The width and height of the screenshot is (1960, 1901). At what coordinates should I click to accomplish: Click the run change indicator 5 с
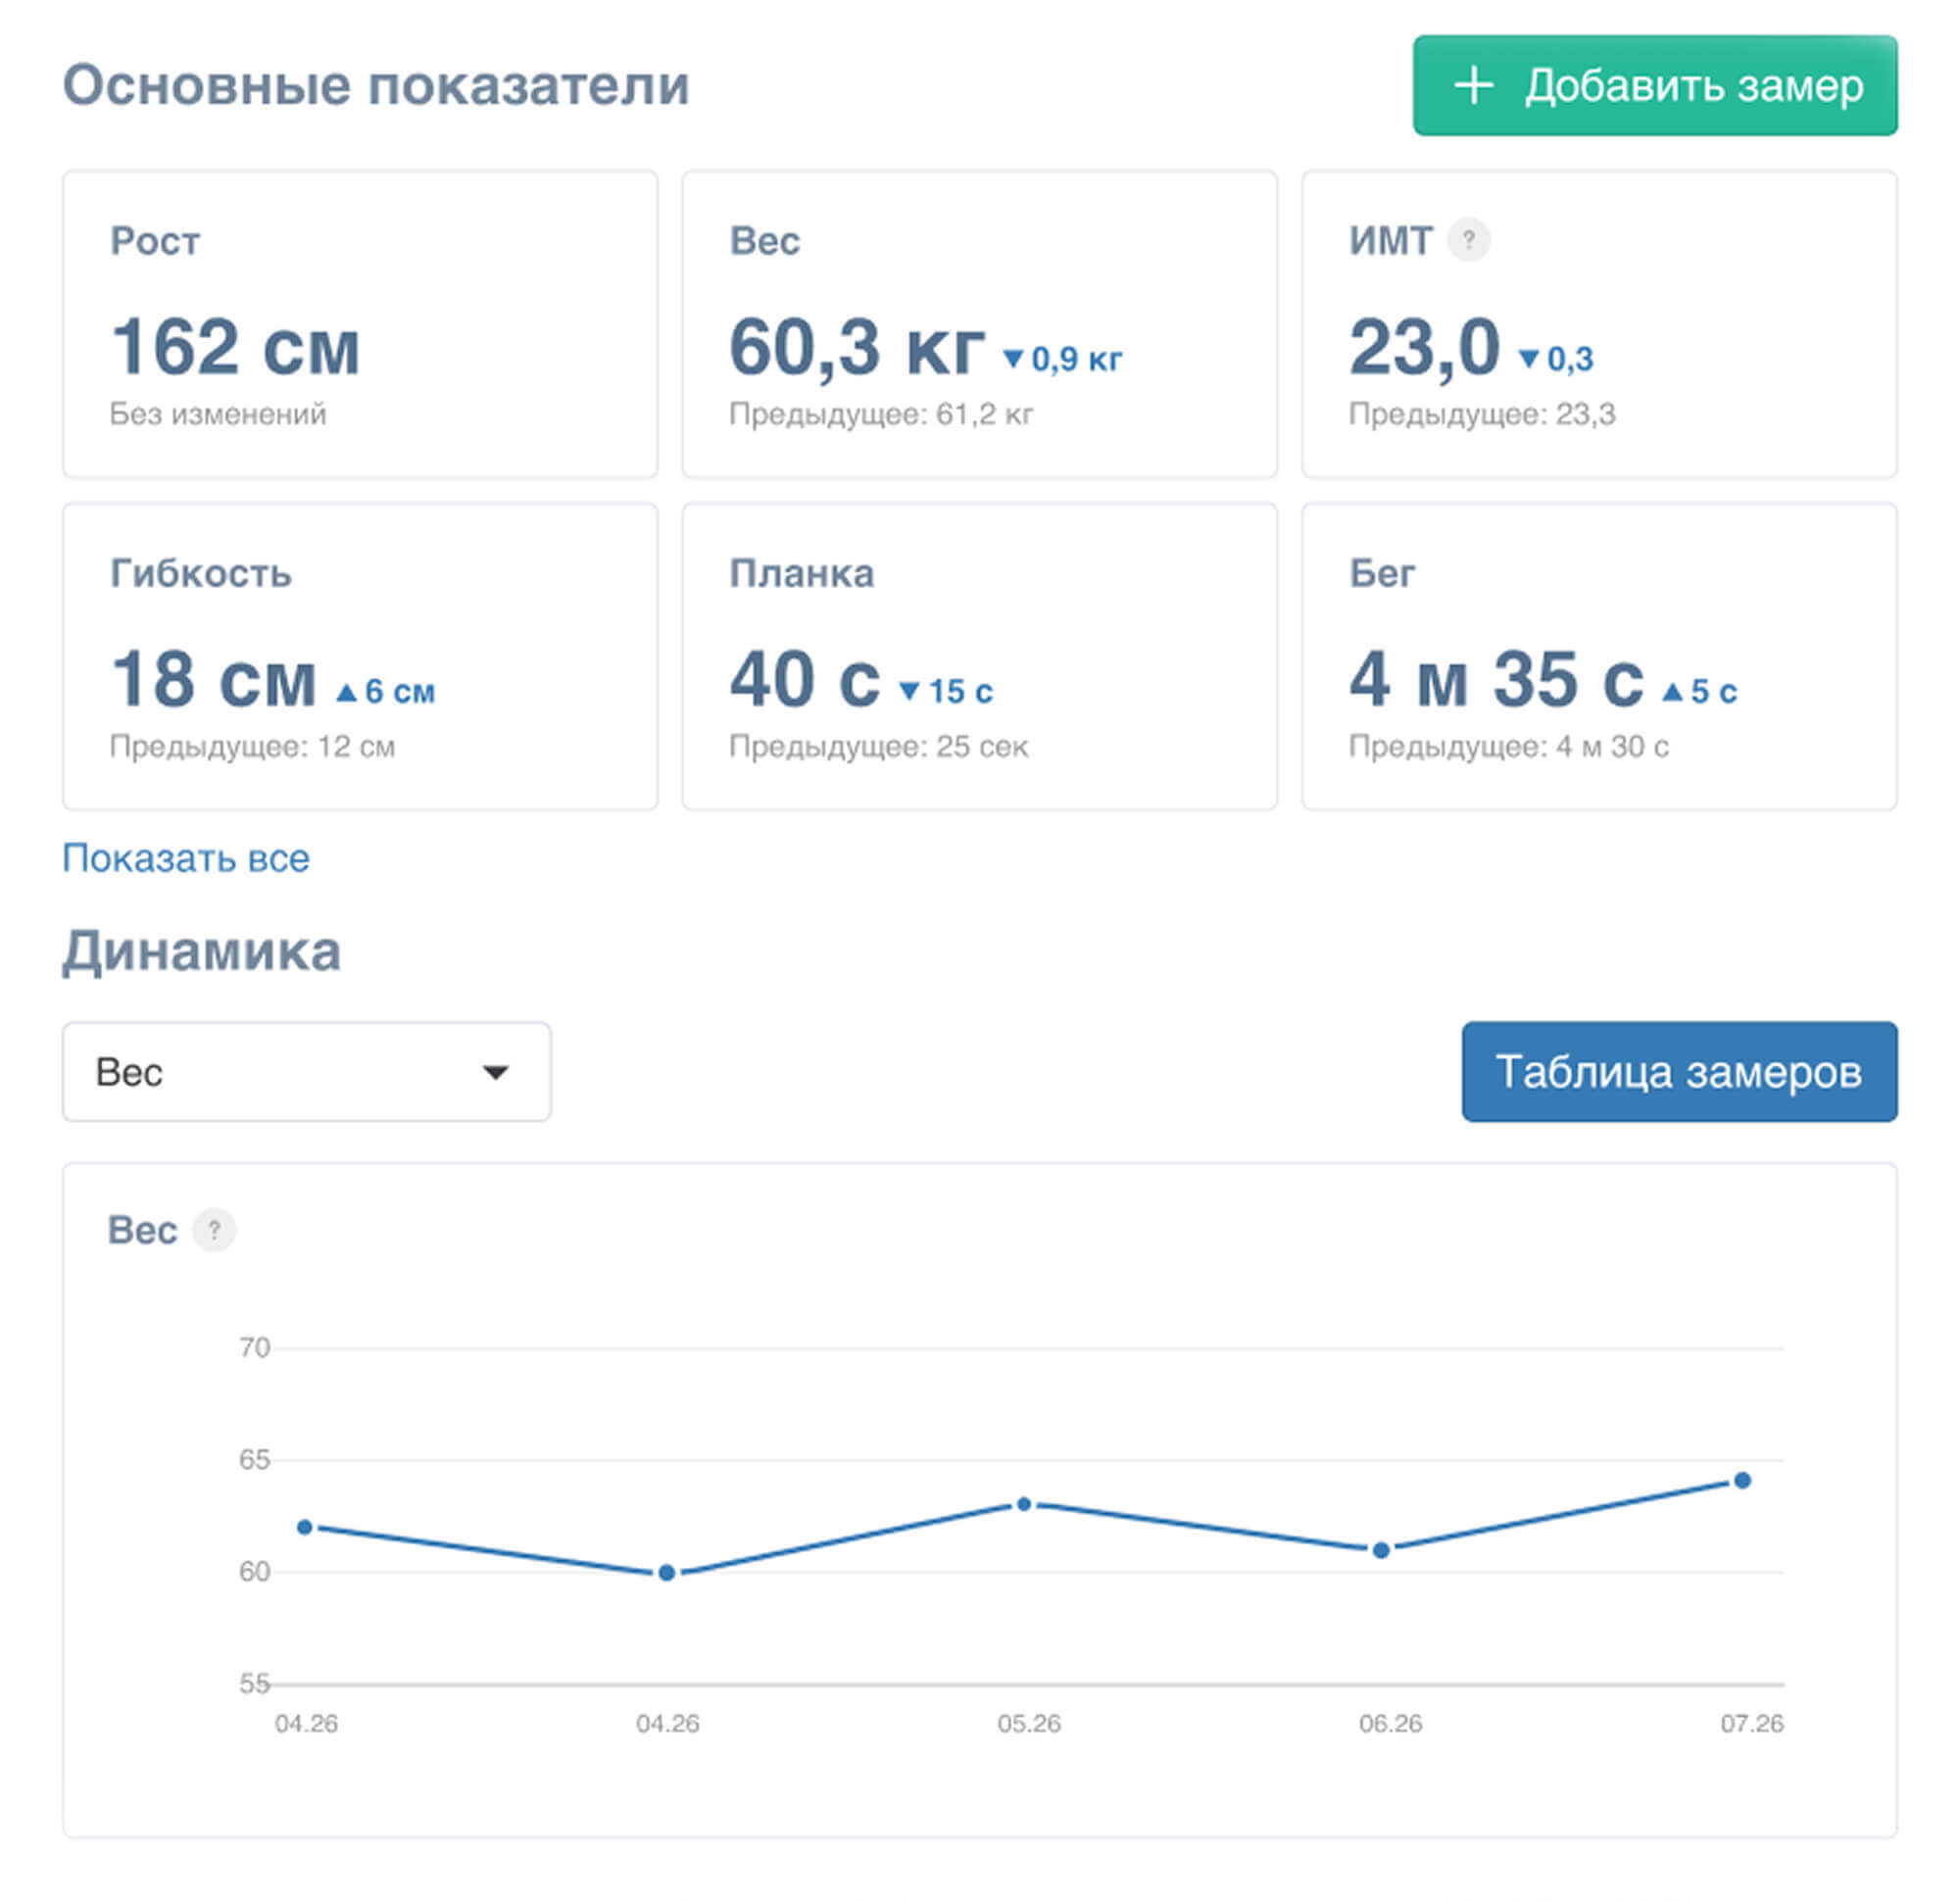1699,690
